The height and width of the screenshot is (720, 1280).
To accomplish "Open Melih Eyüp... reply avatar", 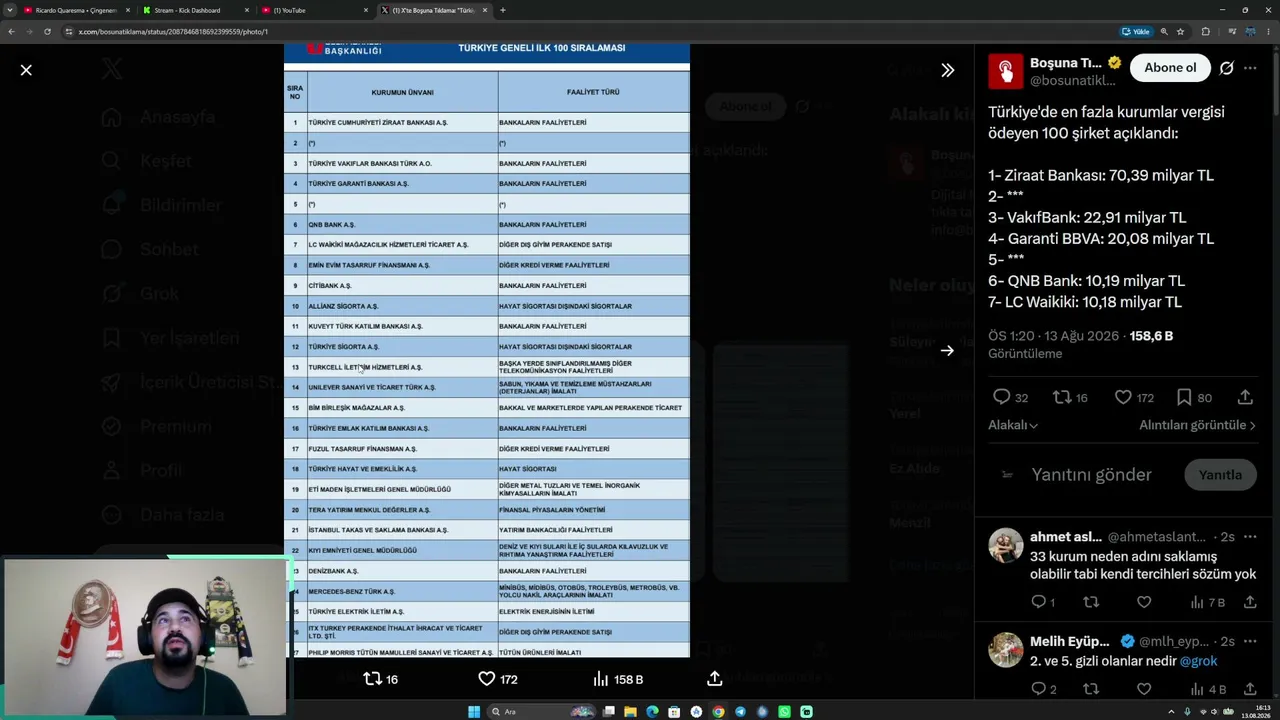I will pos(1005,650).
